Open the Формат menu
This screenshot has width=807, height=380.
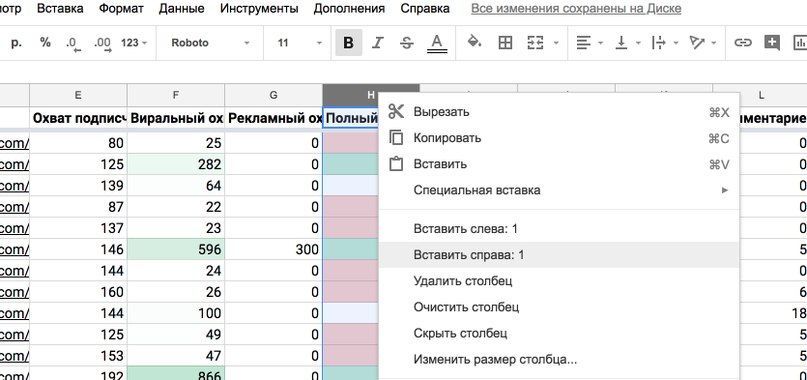pos(121,9)
